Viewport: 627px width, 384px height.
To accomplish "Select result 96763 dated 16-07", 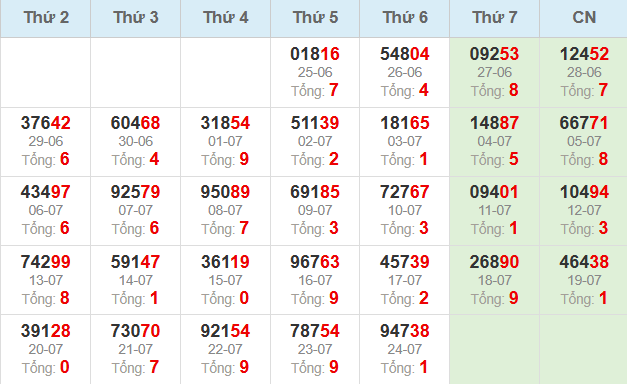I will point(315,262).
